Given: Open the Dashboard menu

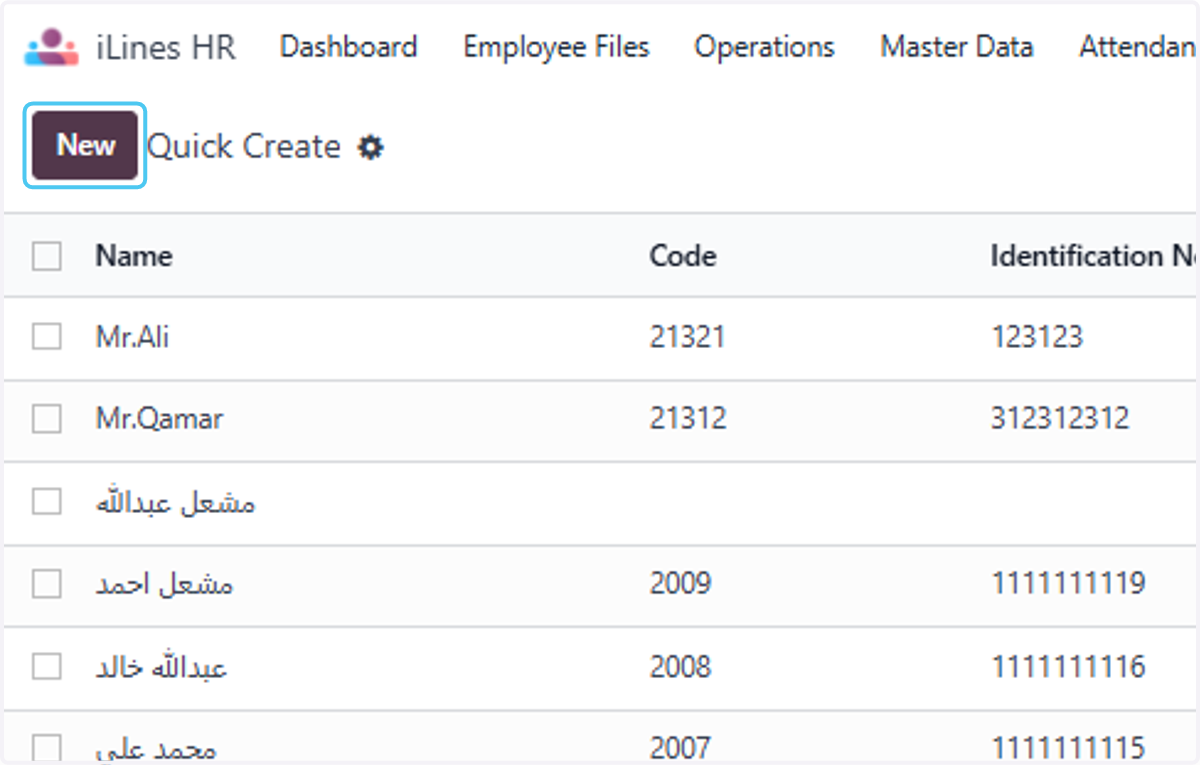Looking at the screenshot, I should (x=348, y=47).
